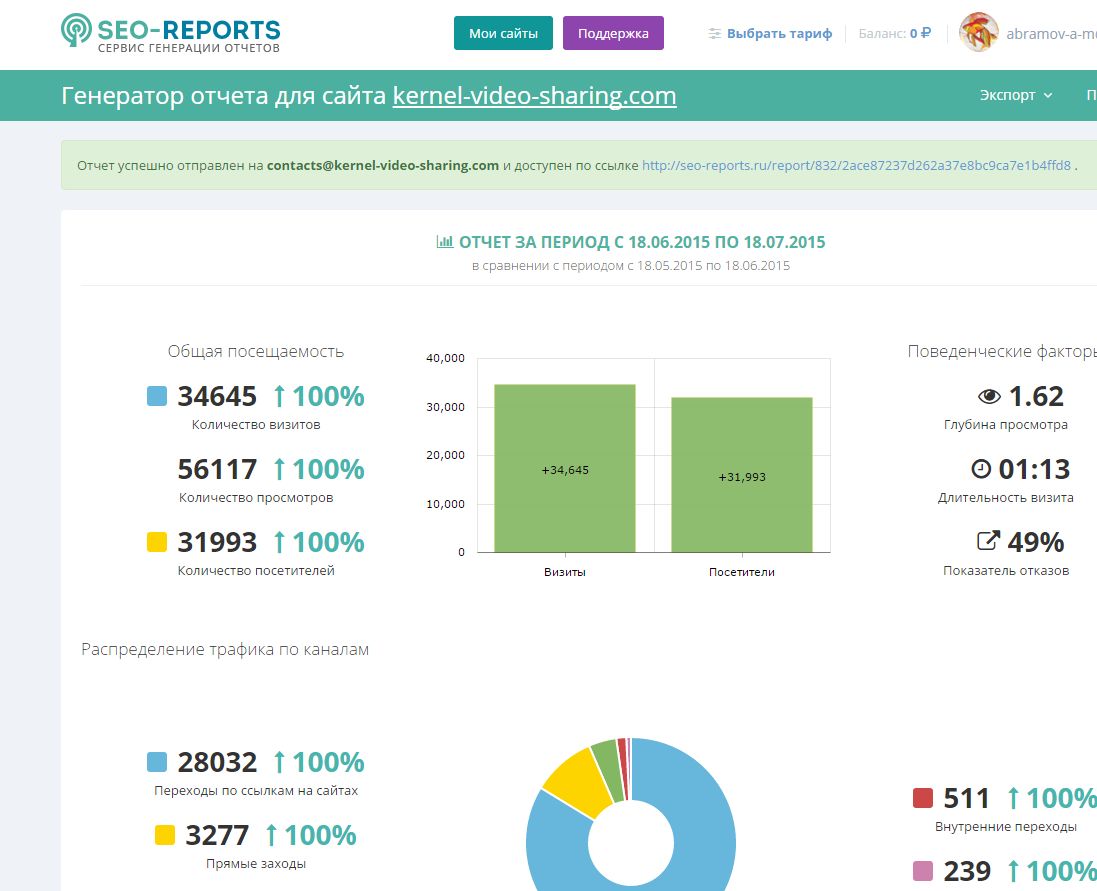1097x891 pixels.
Task: Open the kernel-video-sharing.com site link
Action: pyautogui.click(x=535, y=95)
